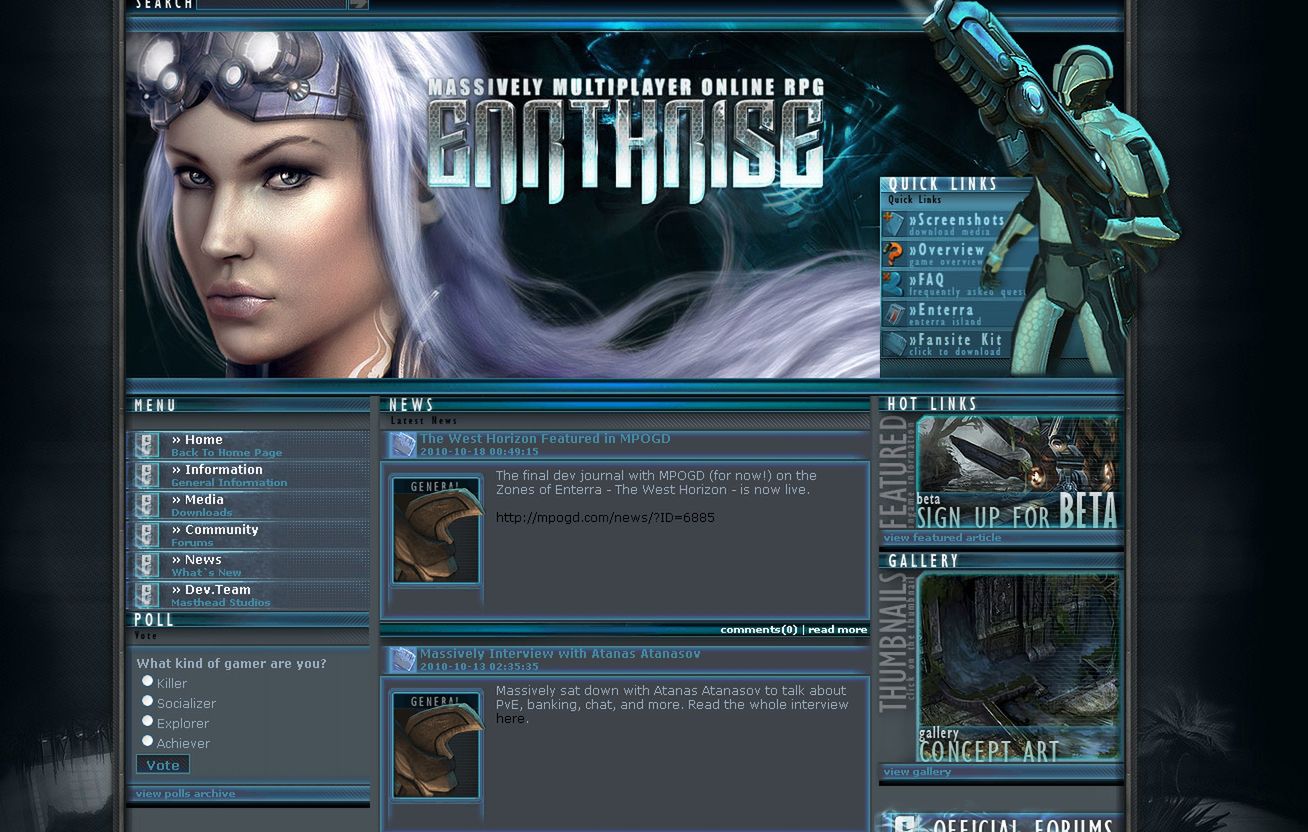Click General helmet image in Massively post
The width and height of the screenshot is (1308, 832).
tap(436, 746)
